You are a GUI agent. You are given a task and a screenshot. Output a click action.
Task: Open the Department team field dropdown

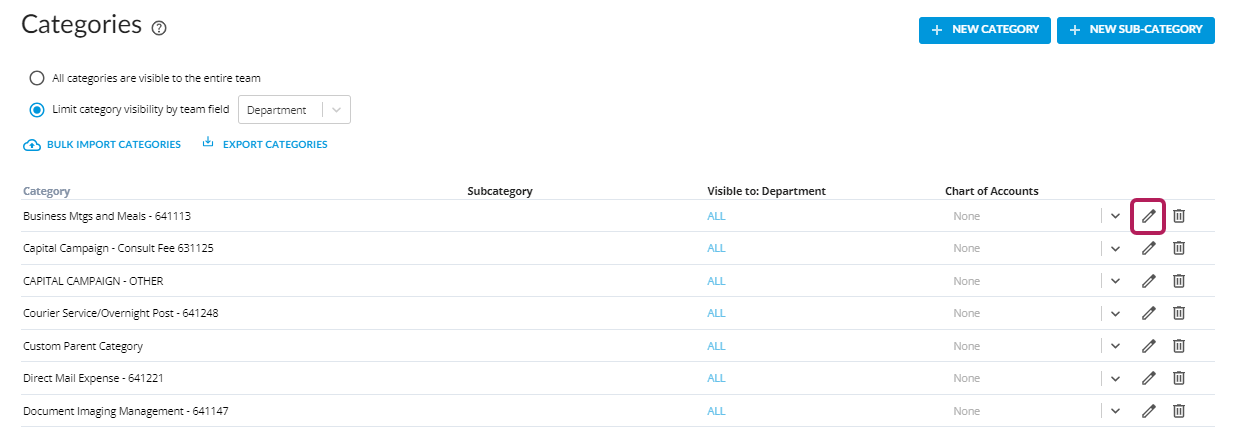point(294,110)
